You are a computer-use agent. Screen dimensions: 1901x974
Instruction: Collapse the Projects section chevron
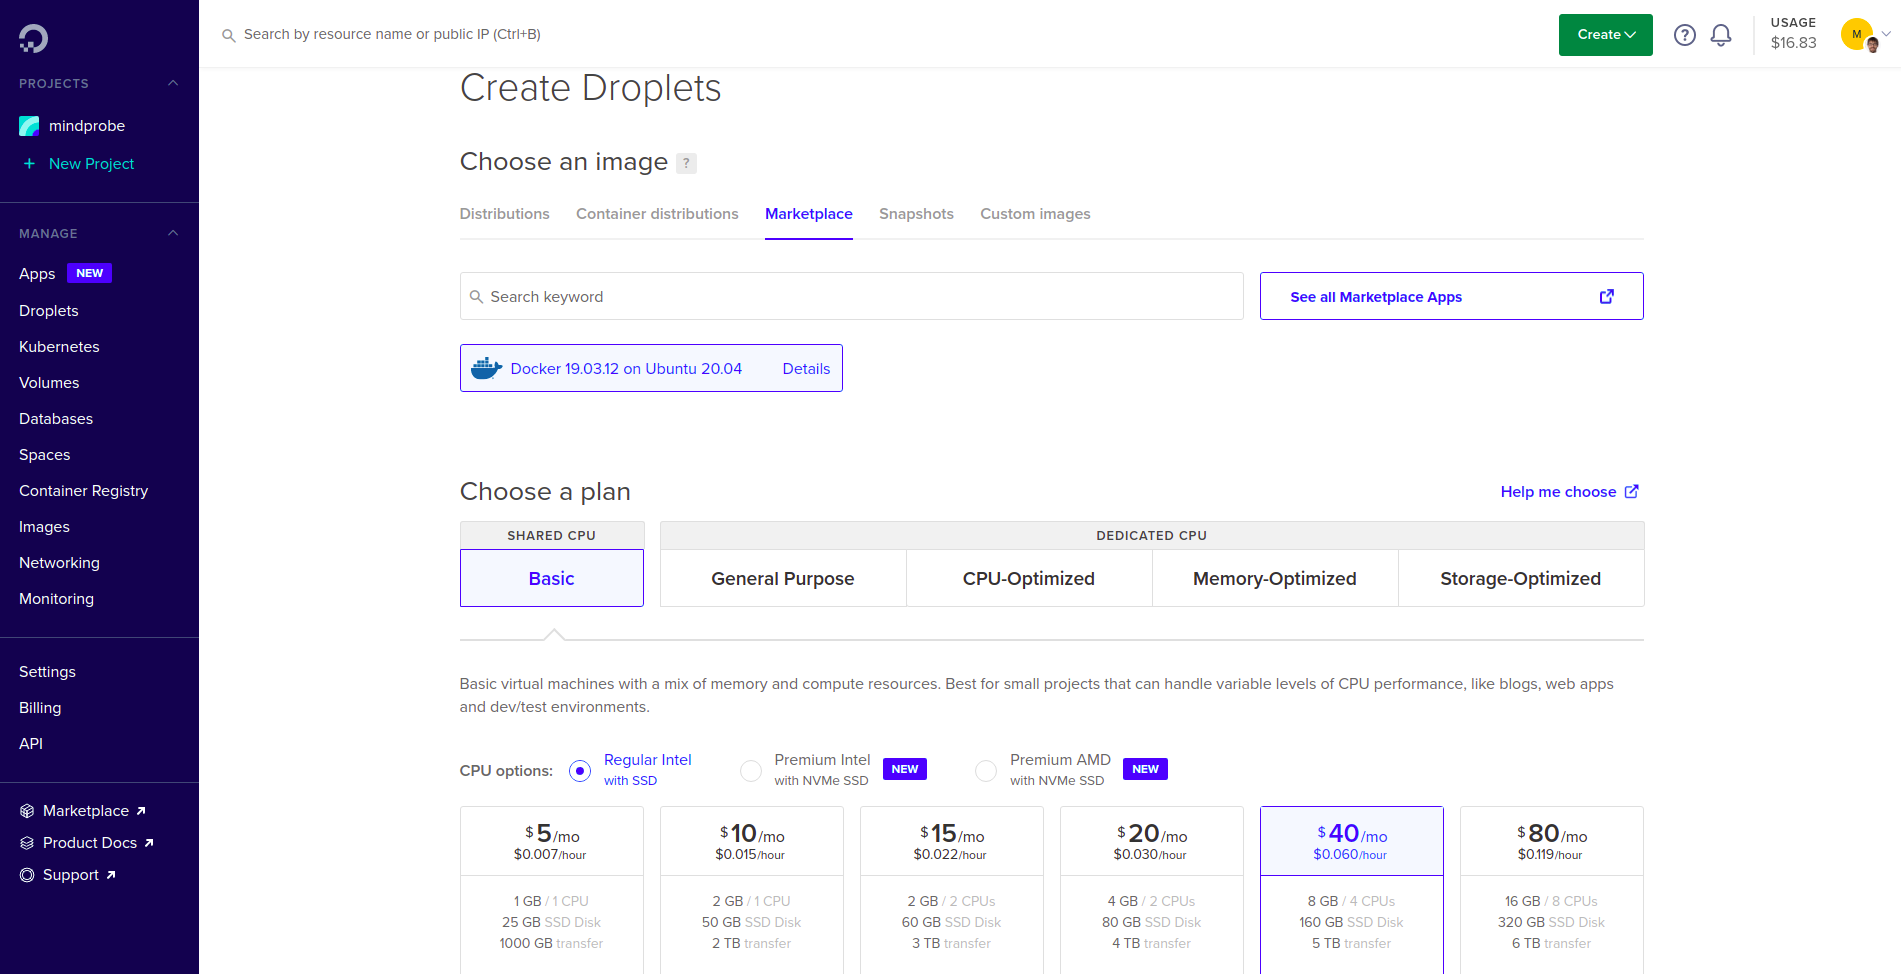[x=173, y=83]
